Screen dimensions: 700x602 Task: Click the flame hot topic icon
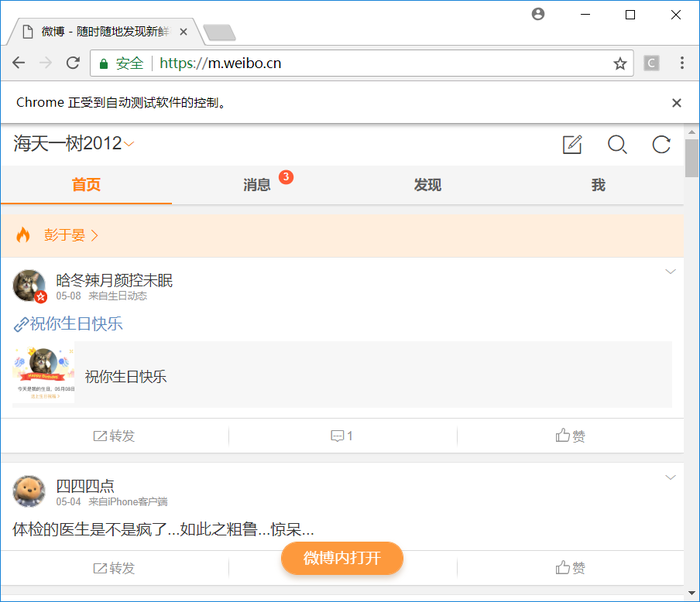click(x=23, y=235)
